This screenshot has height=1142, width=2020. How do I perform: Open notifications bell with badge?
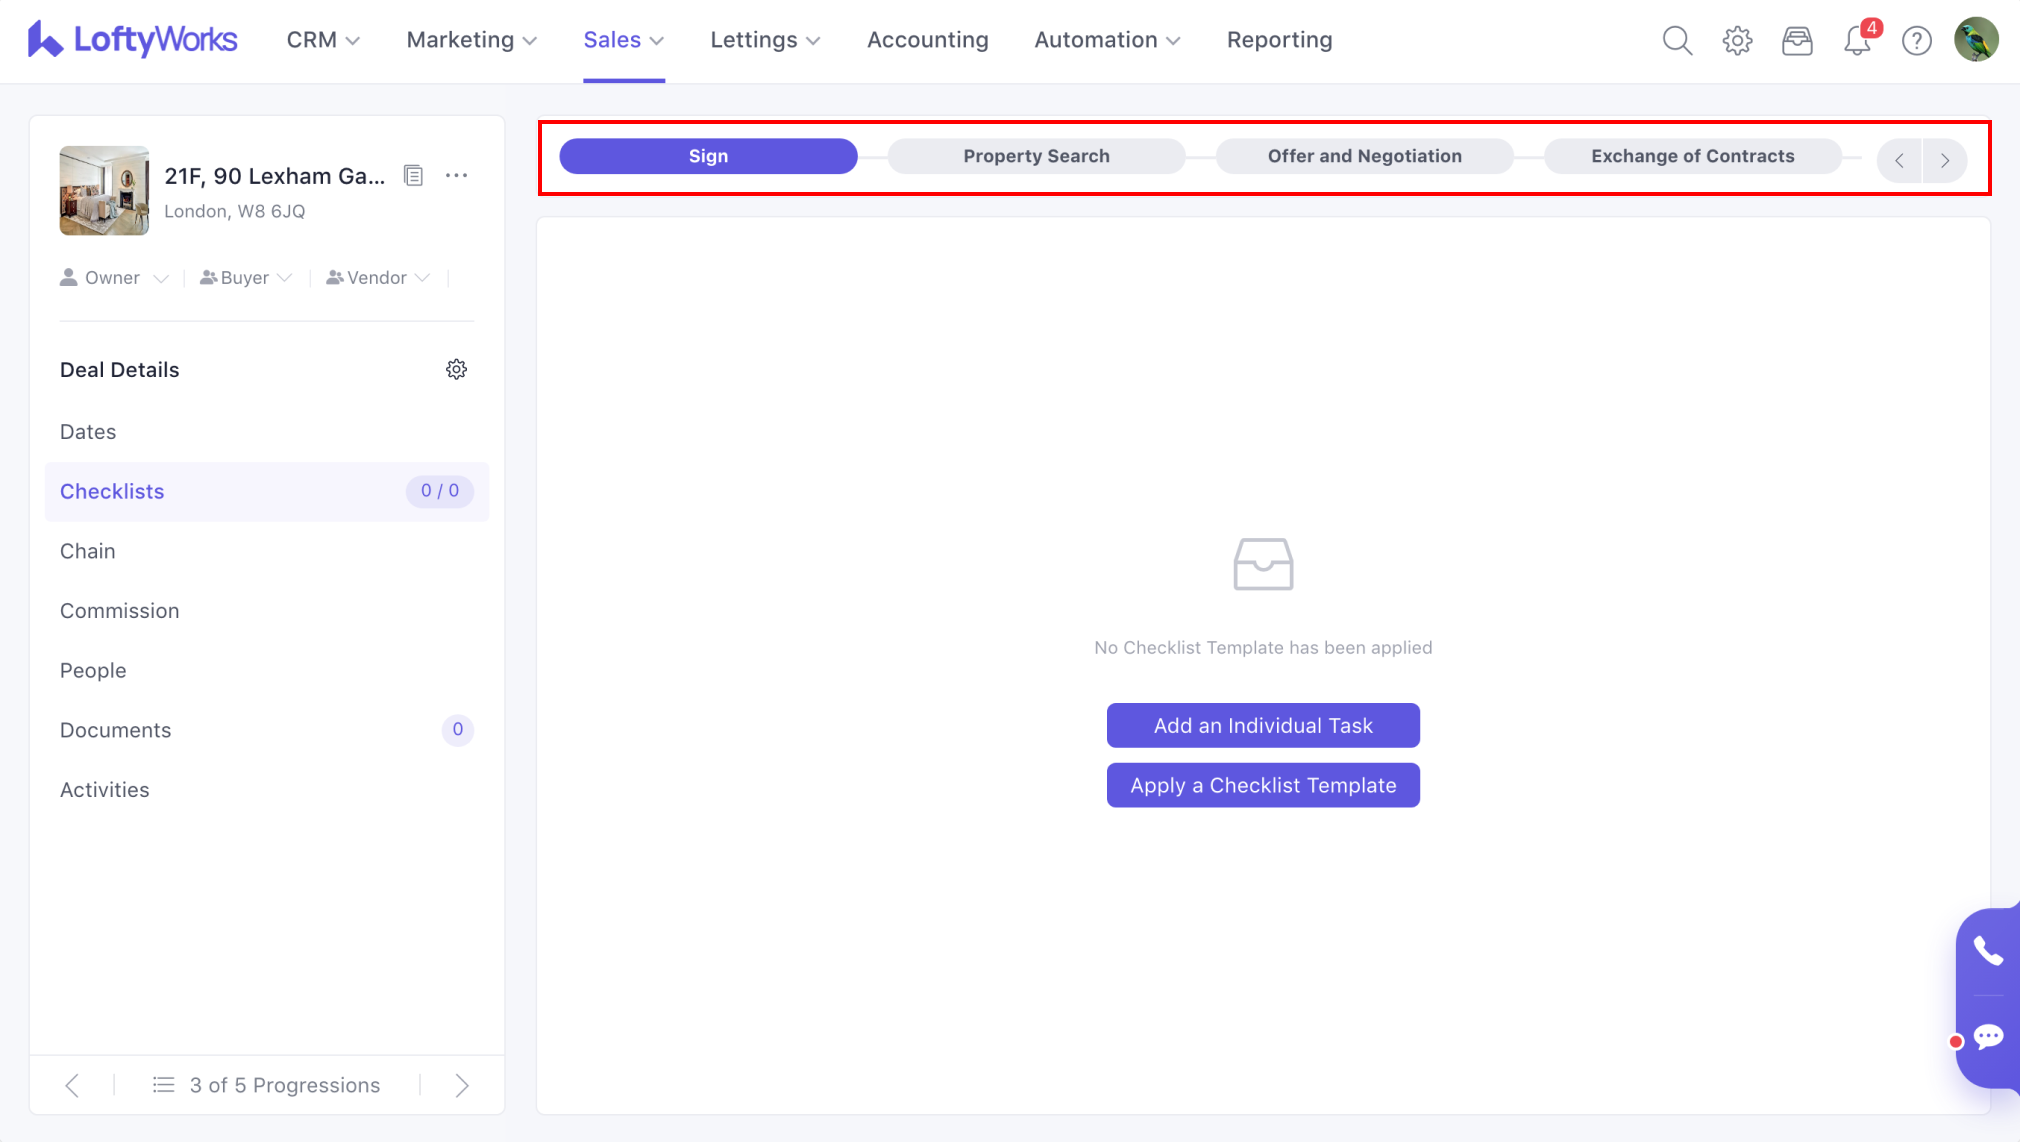pyautogui.click(x=1857, y=41)
